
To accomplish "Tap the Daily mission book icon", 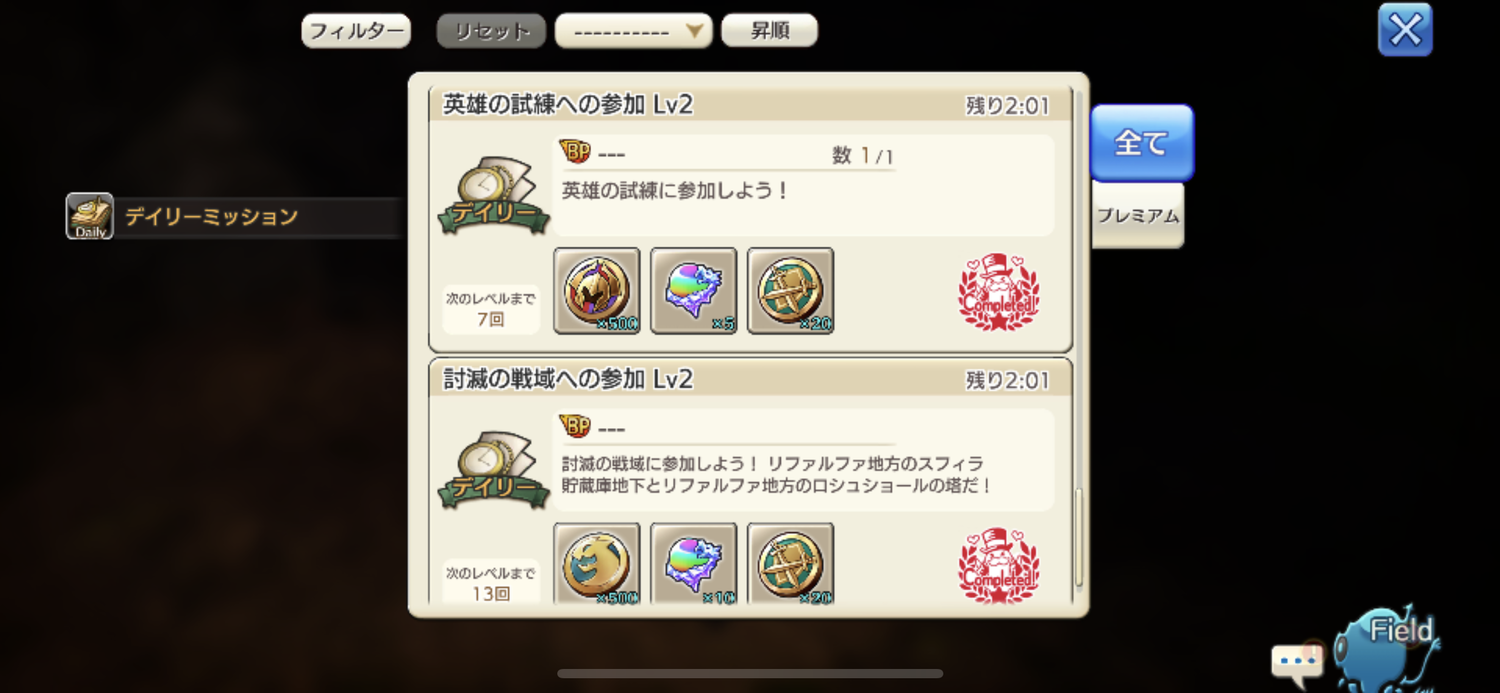I will [90, 216].
